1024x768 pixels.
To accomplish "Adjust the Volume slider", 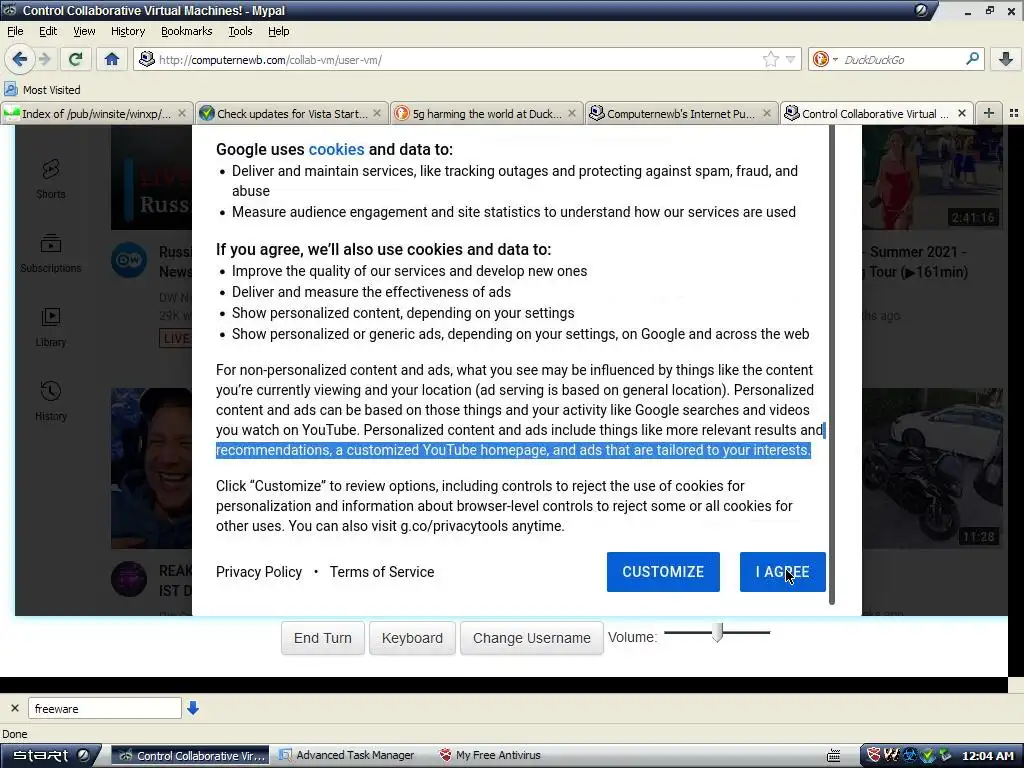I will (x=717, y=632).
